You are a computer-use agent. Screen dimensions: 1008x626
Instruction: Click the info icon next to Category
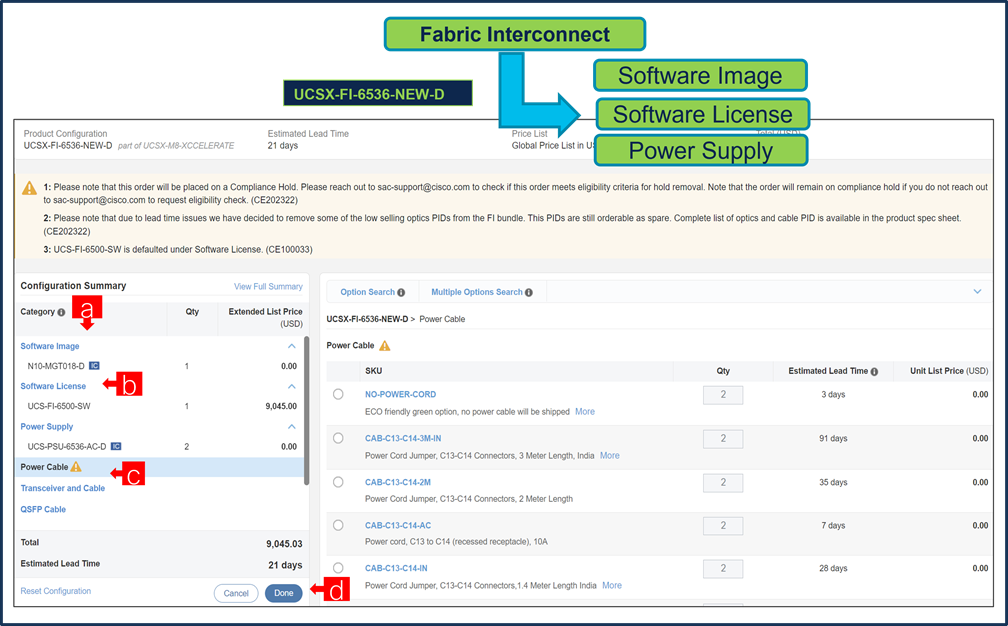tap(61, 312)
